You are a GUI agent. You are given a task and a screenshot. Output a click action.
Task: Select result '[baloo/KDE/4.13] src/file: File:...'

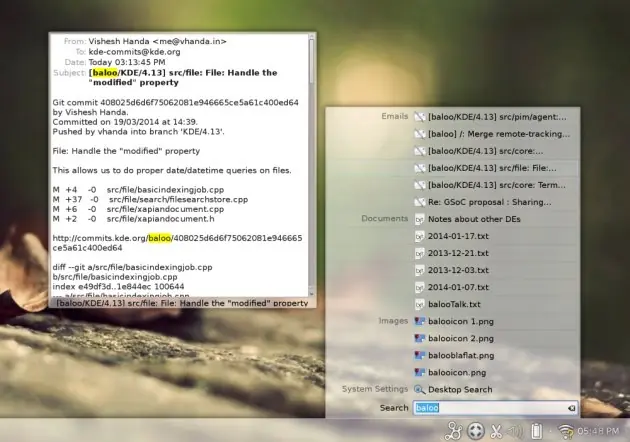pos(492,168)
